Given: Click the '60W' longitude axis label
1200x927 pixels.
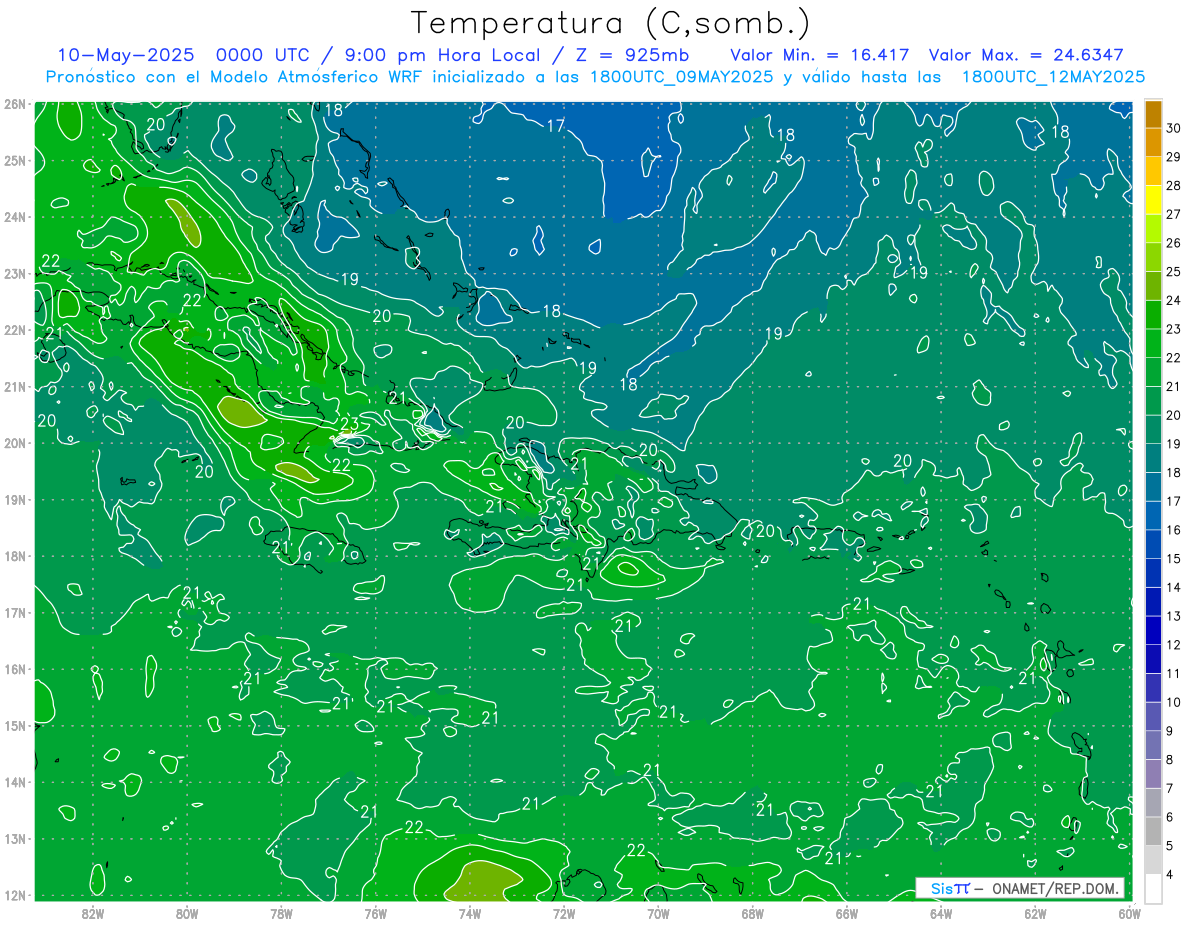Looking at the screenshot, I should (x=1129, y=913).
